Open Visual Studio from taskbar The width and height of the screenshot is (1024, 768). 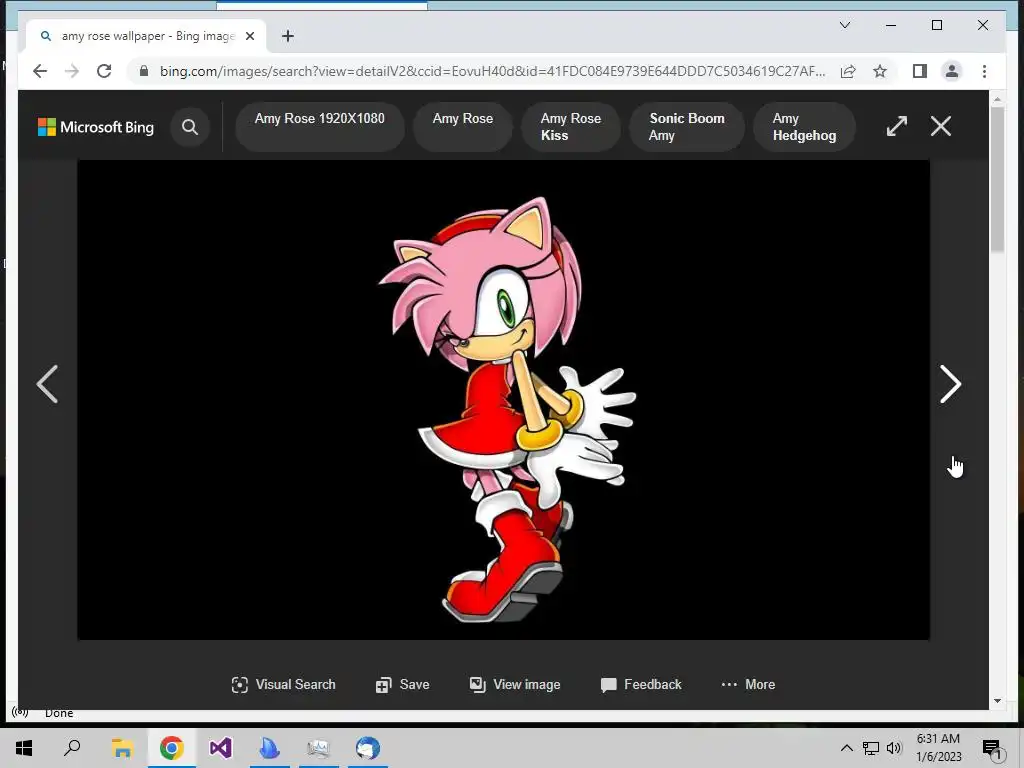[x=221, y=748]
